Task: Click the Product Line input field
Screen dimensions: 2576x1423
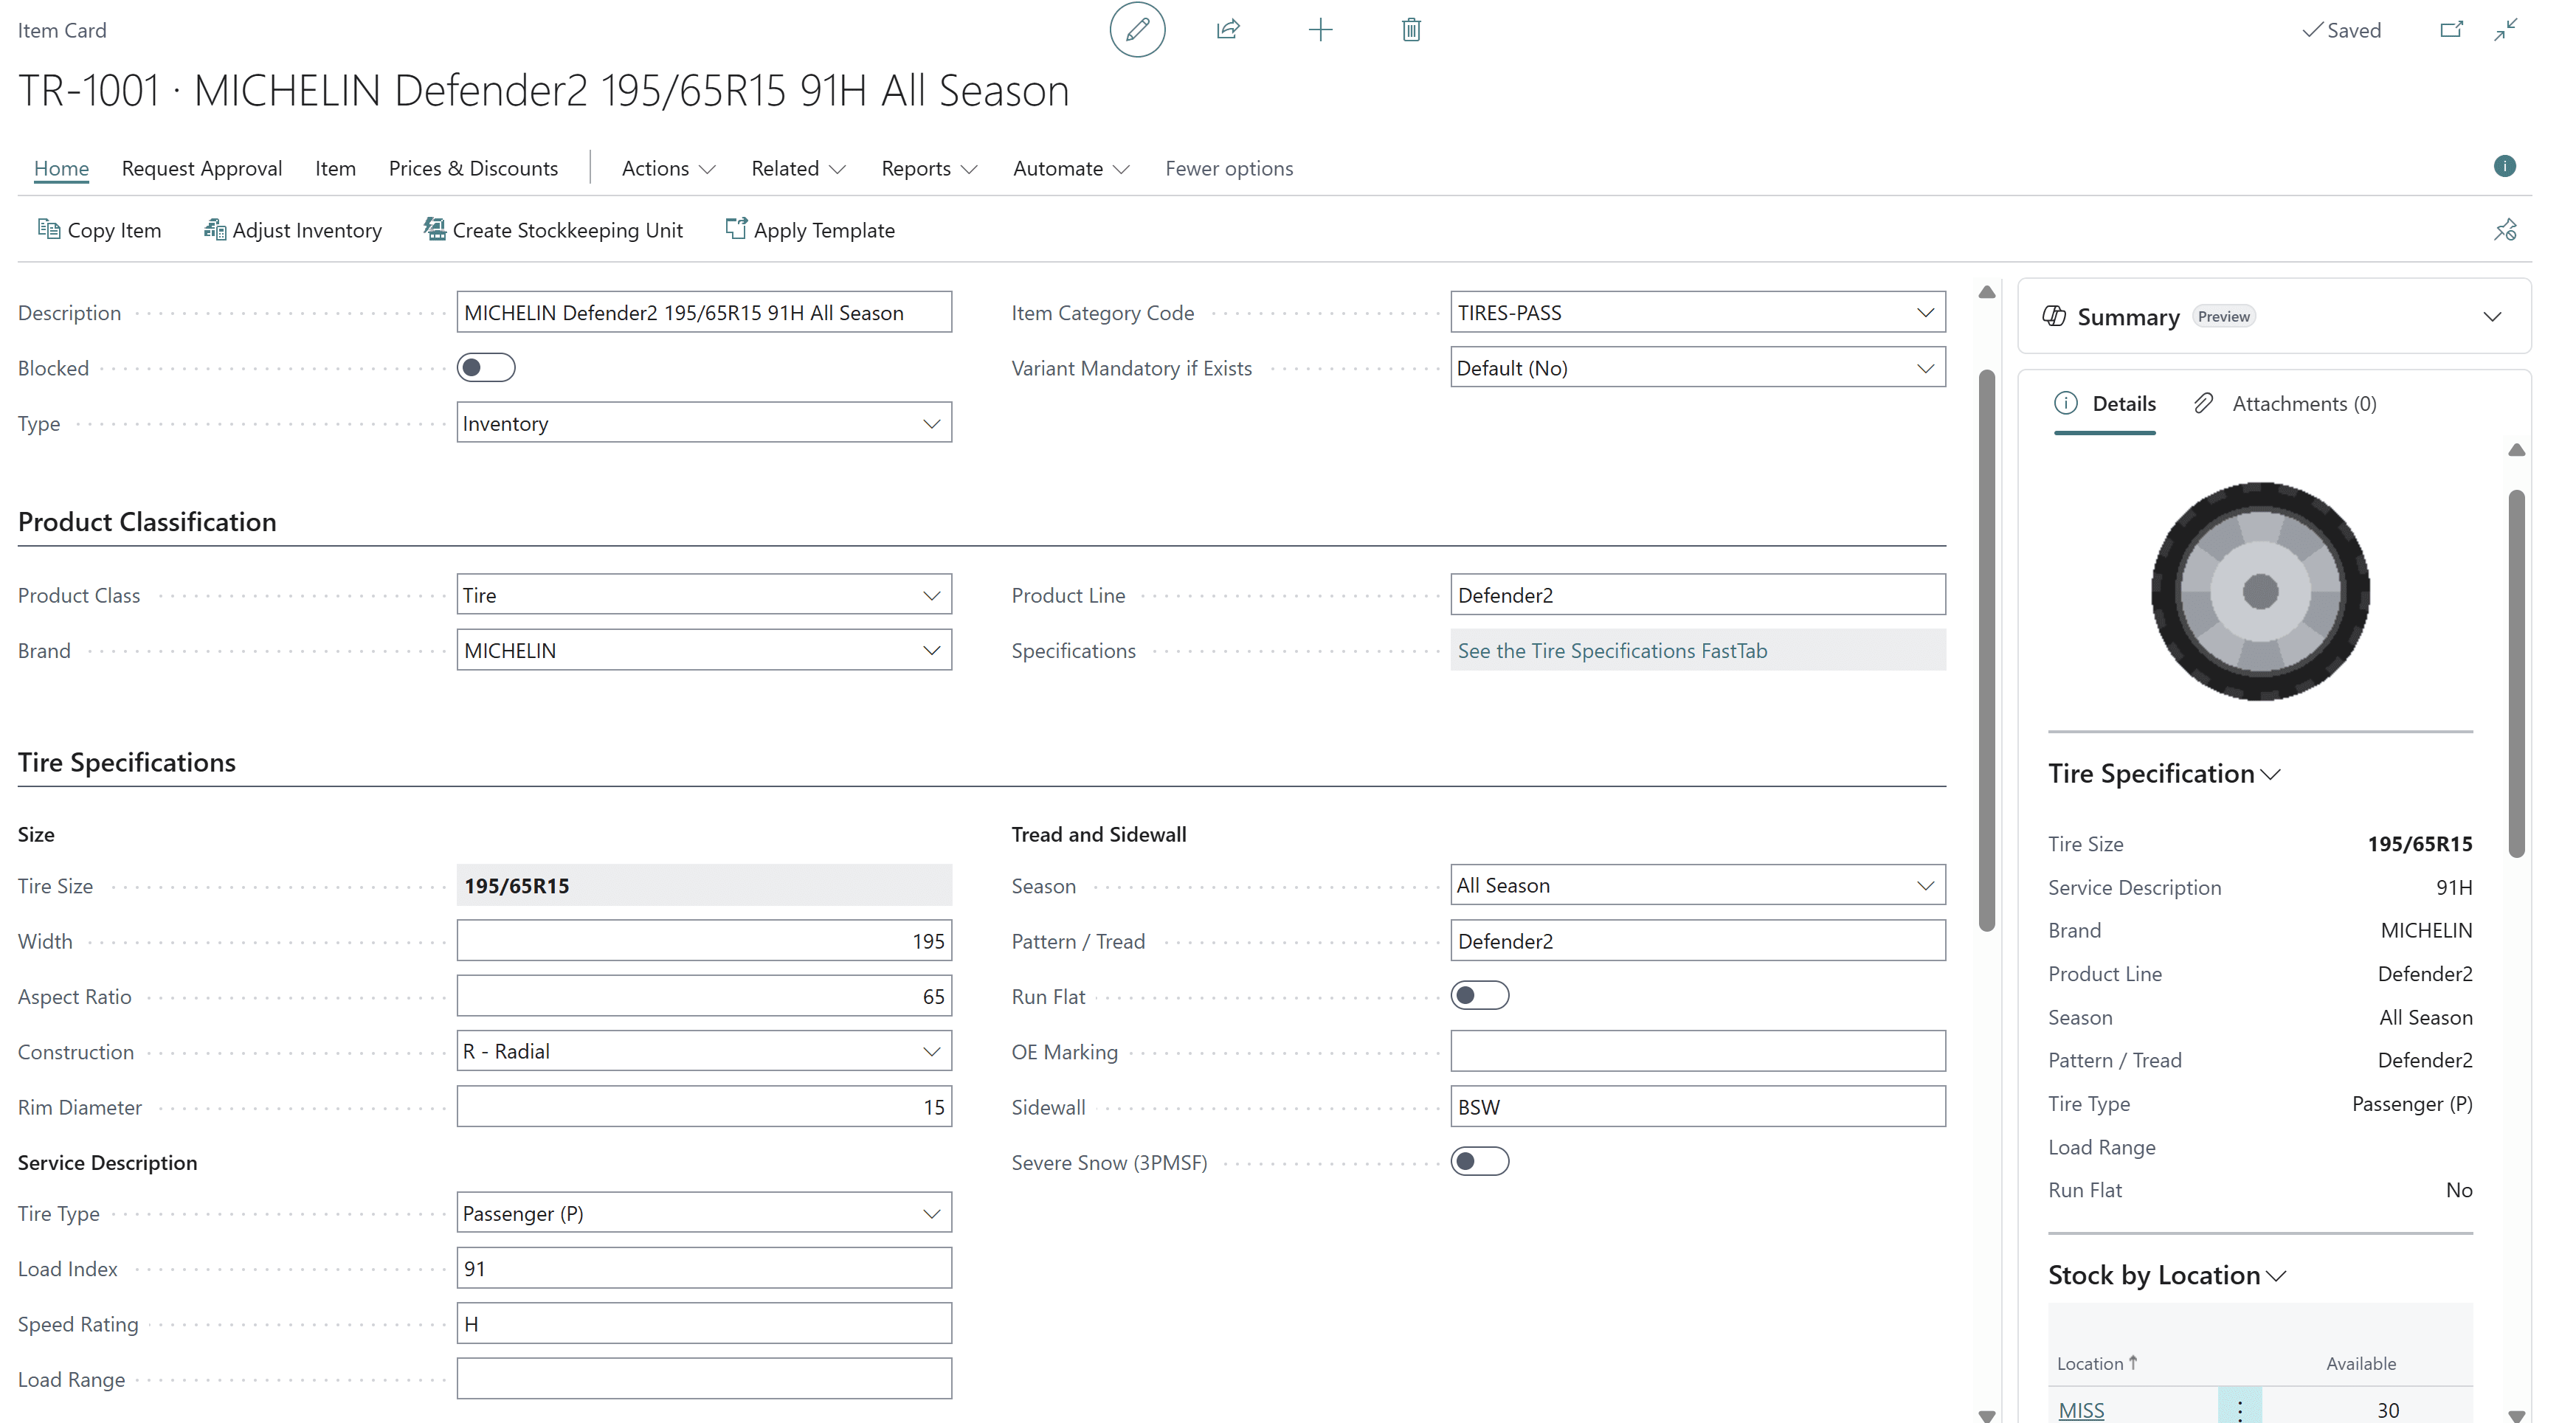Action: 1698,595
